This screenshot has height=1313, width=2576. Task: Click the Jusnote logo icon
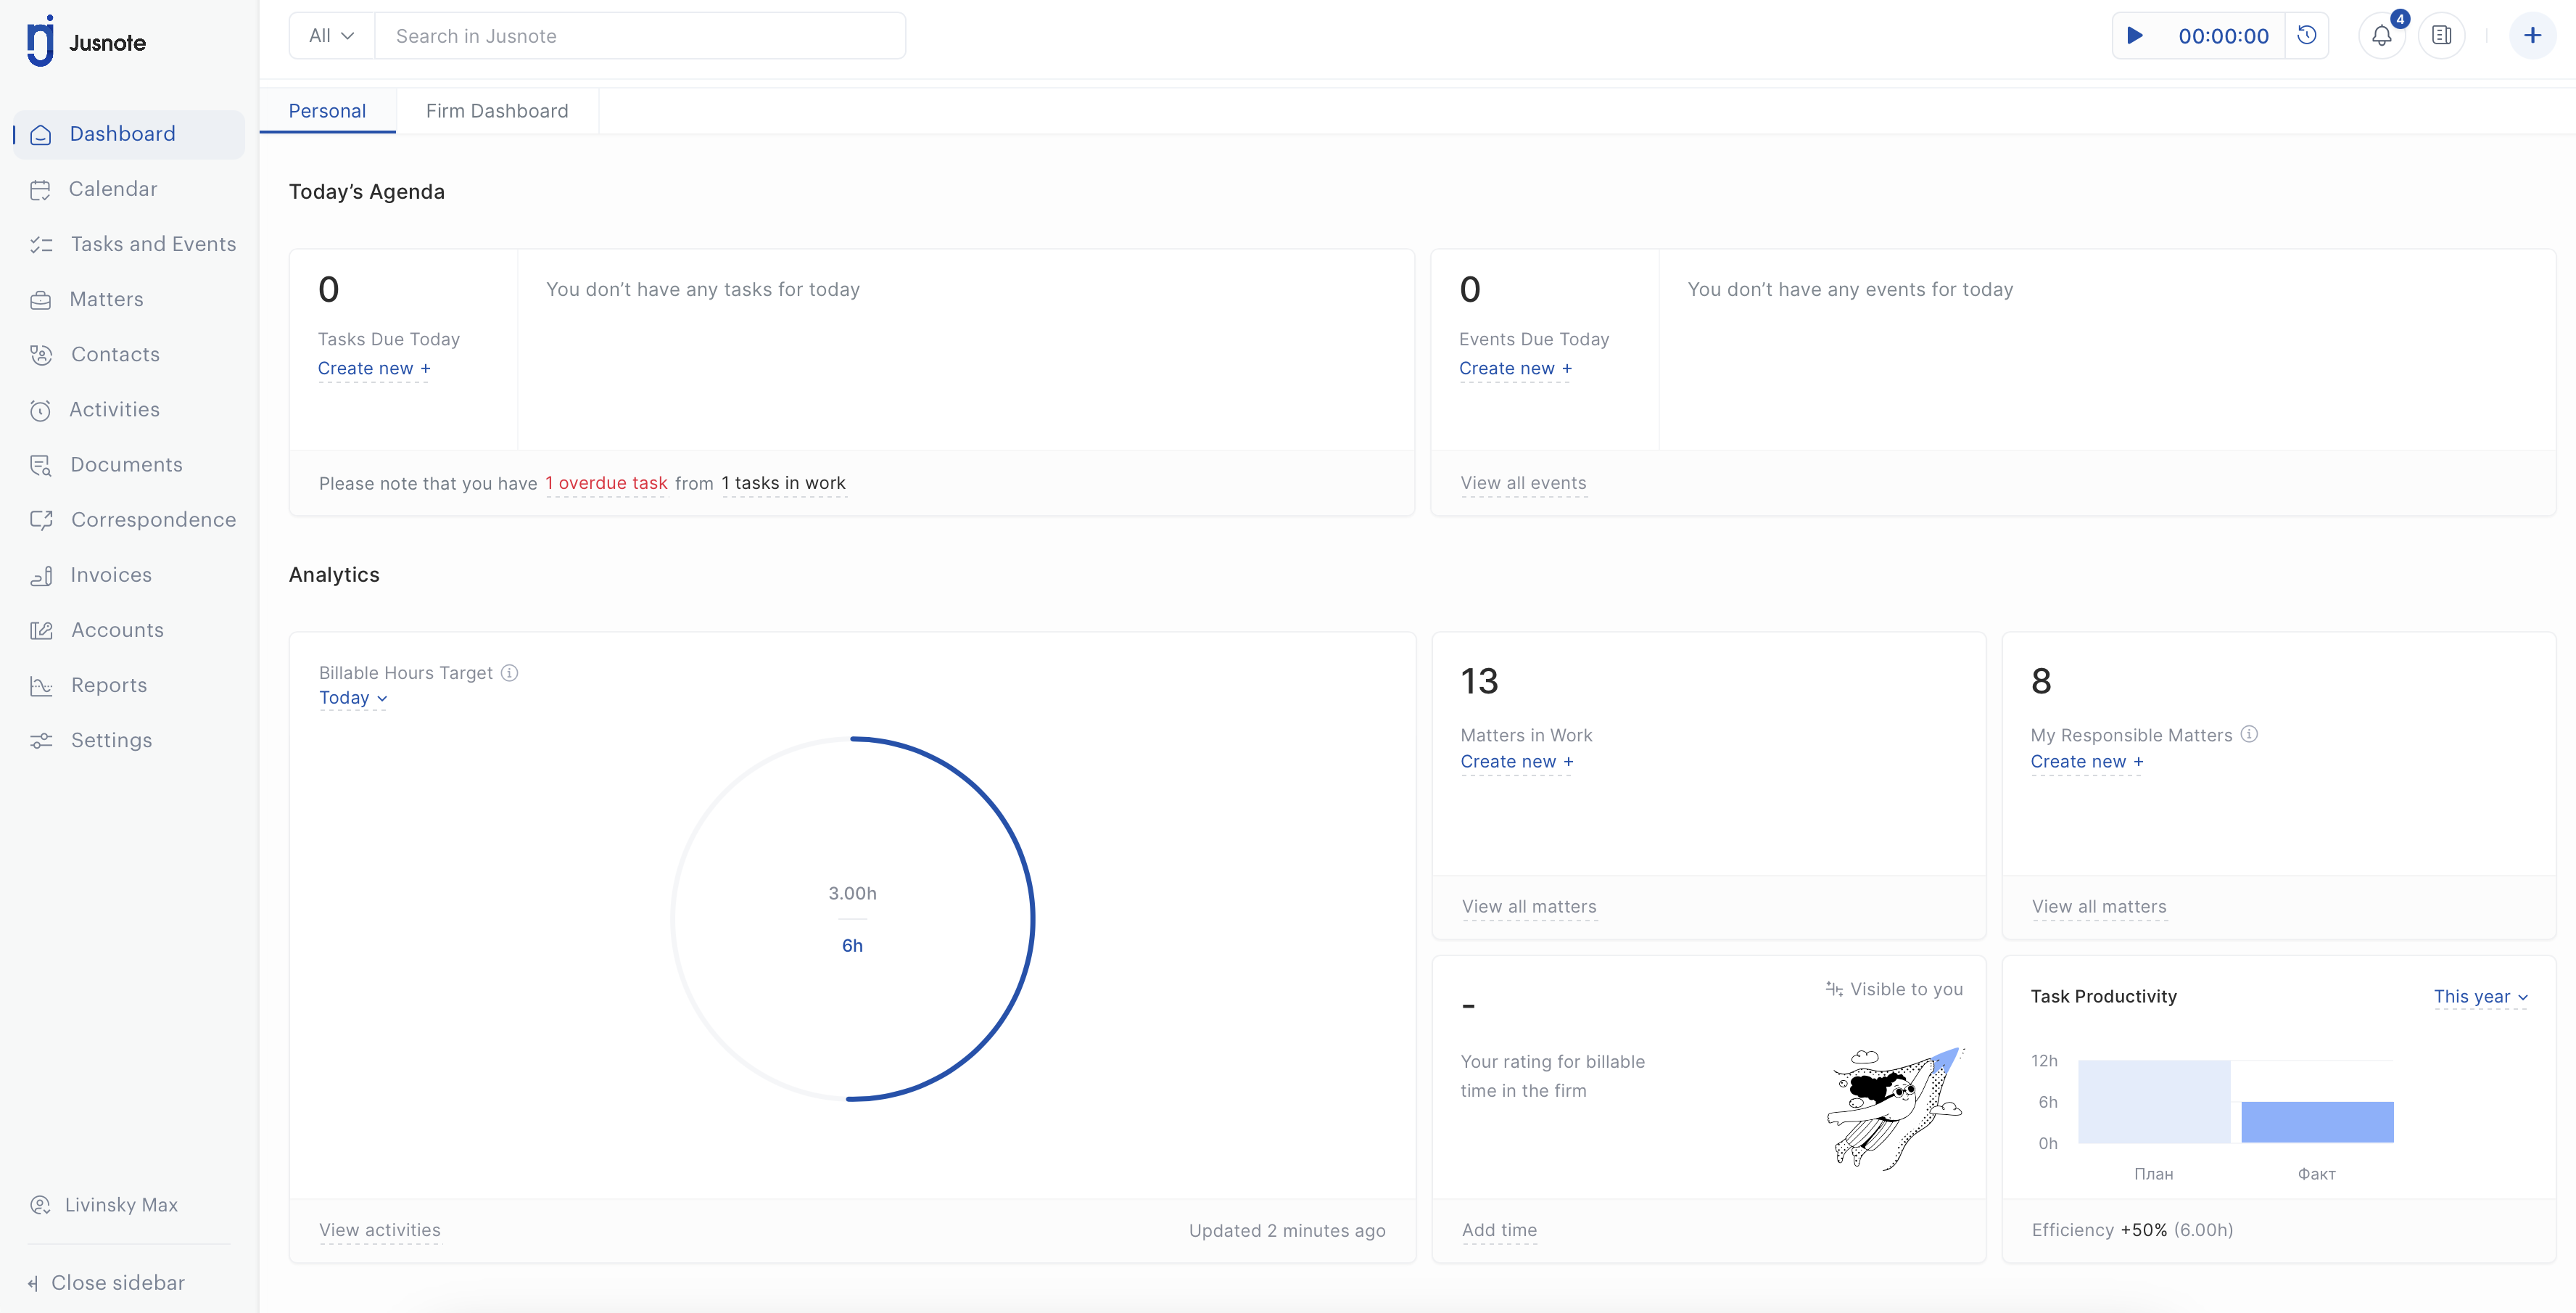40,41
